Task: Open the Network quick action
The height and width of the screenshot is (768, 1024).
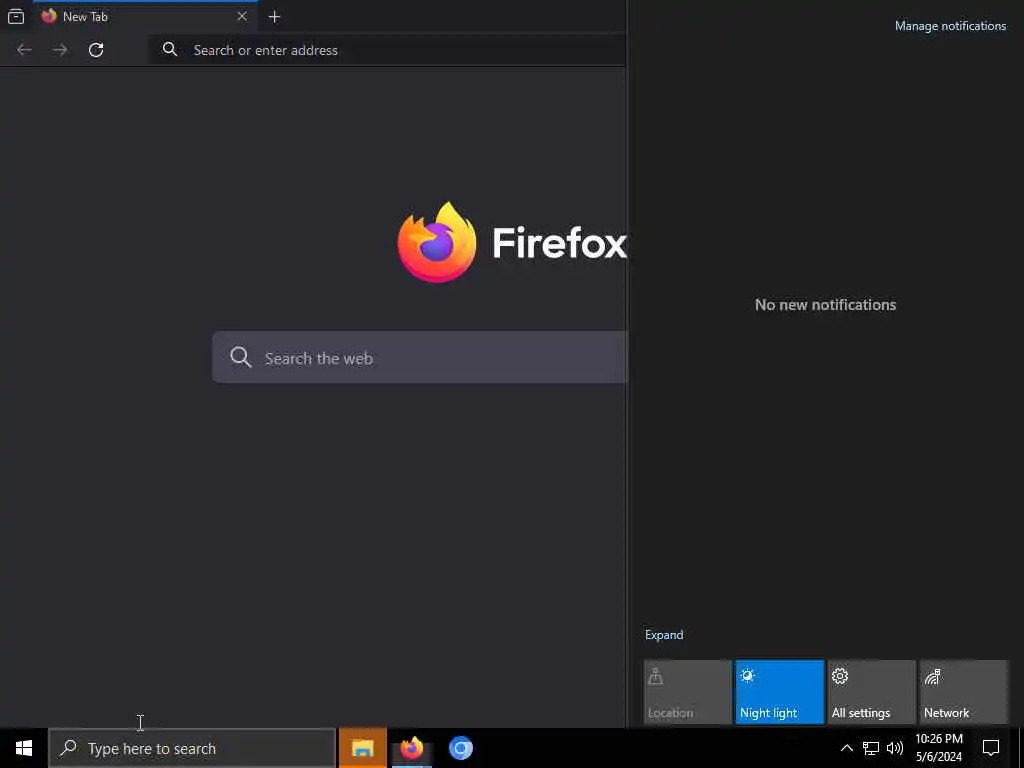Action: coord(964,692)
